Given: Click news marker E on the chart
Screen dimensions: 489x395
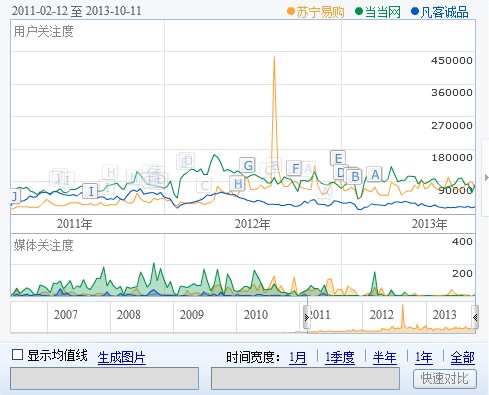Looking at the screenshot, I should coord(338,158).
